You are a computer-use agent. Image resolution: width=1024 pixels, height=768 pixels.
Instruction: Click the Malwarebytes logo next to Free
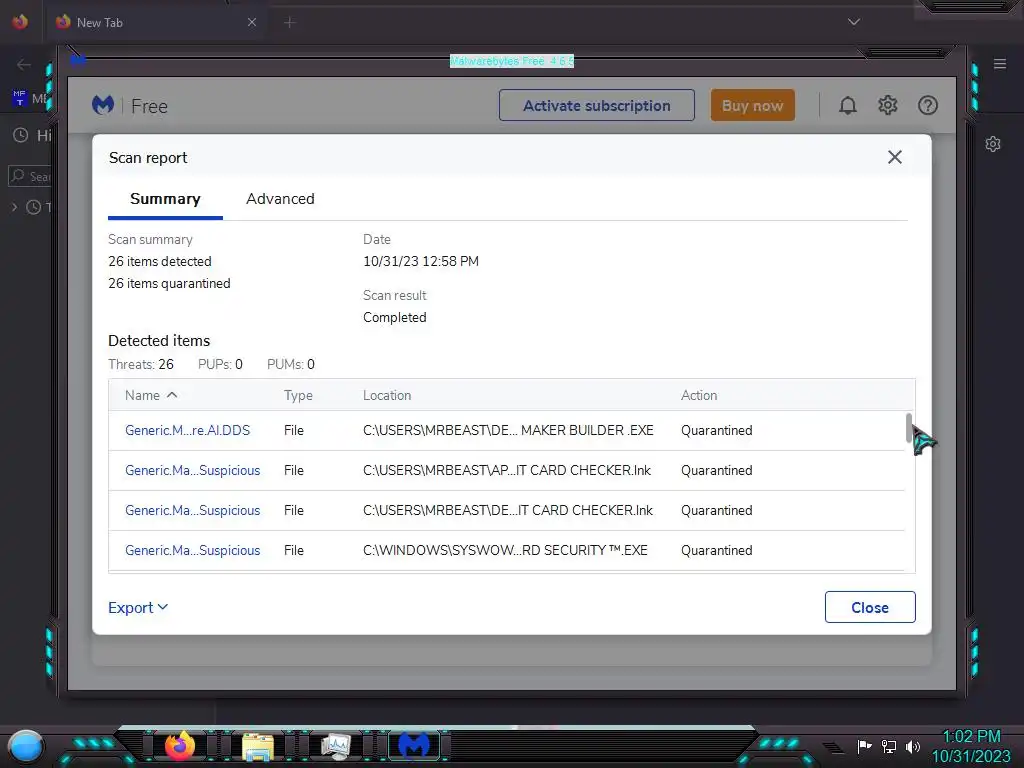click(103, 105)
